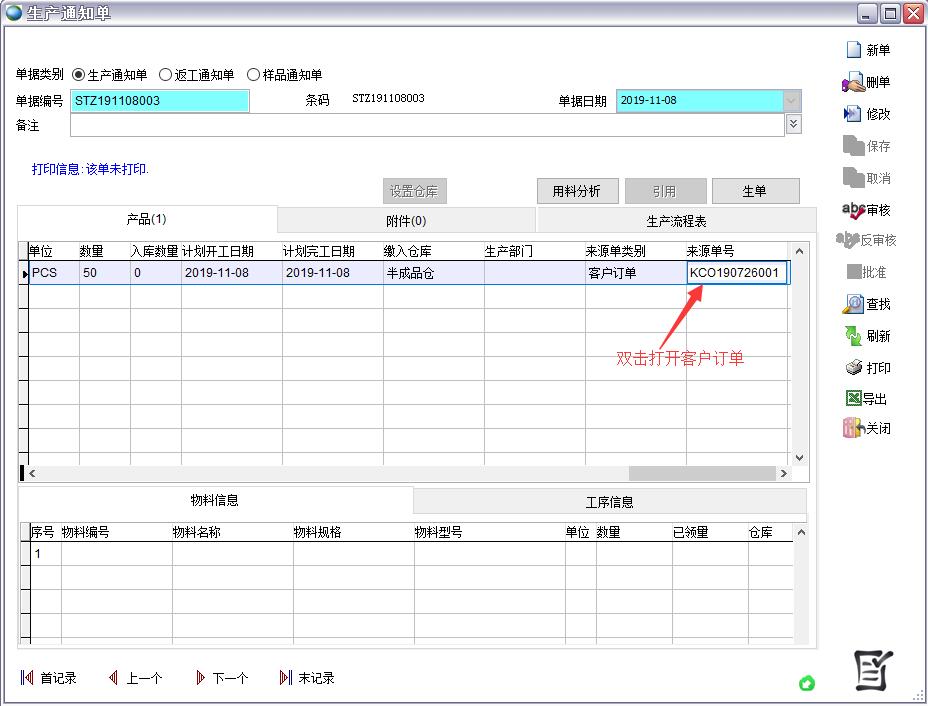Switch to the 附件(0) tab
928x706 pixels.
click(406, 221)
